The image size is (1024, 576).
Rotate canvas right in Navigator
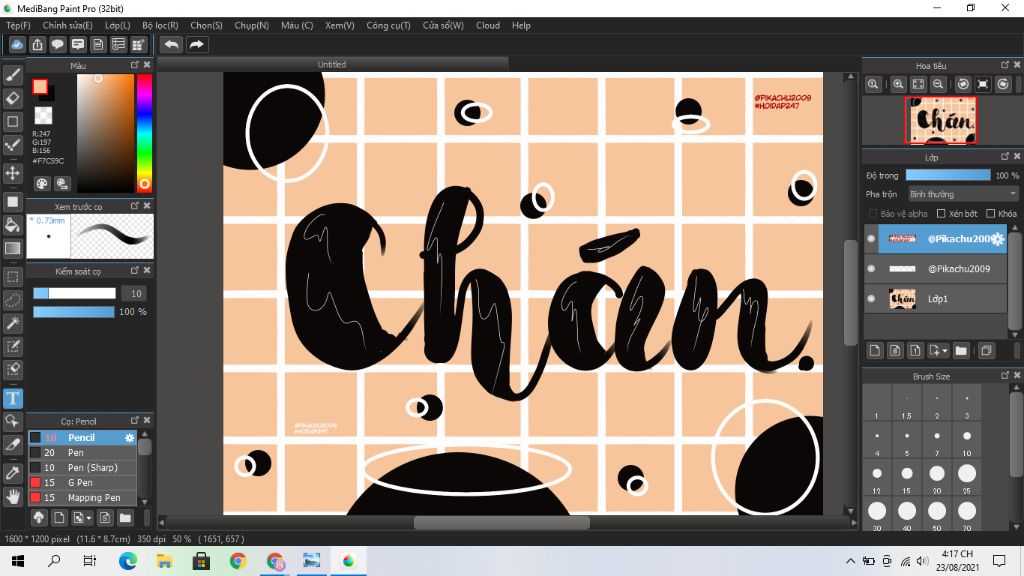(1003, 84)
